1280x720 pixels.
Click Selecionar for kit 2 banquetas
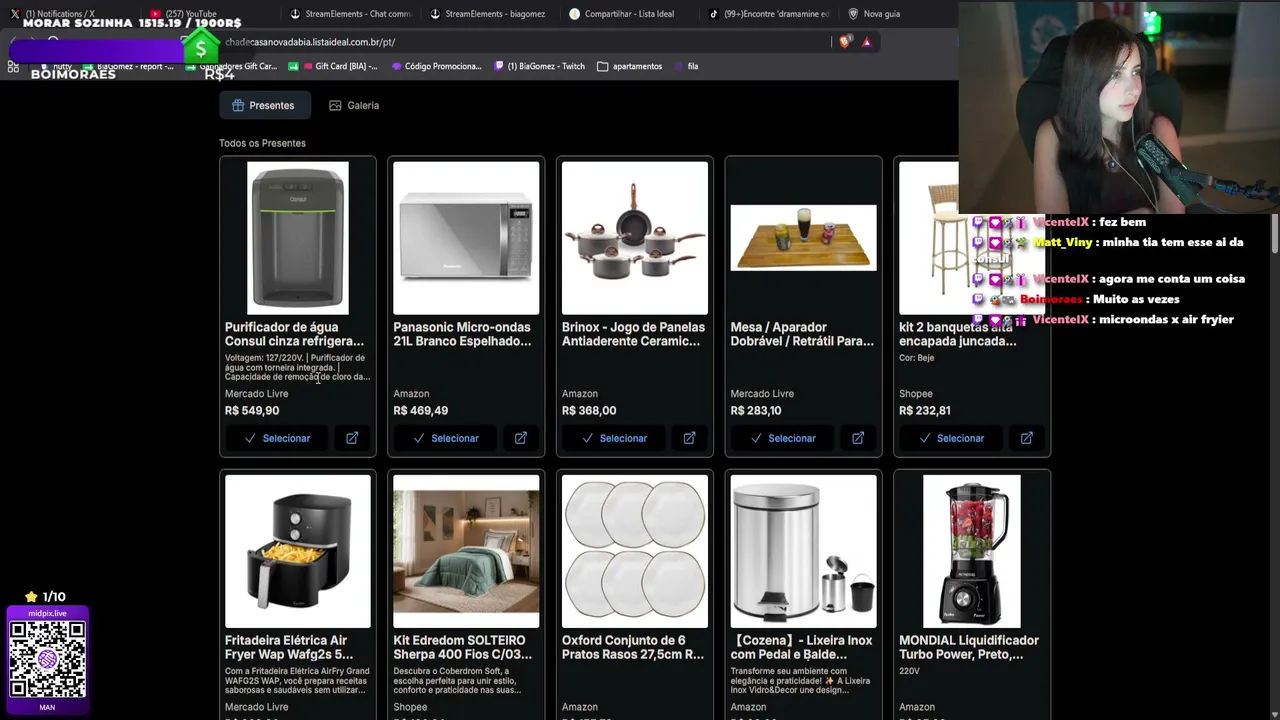tap(952, 438)
